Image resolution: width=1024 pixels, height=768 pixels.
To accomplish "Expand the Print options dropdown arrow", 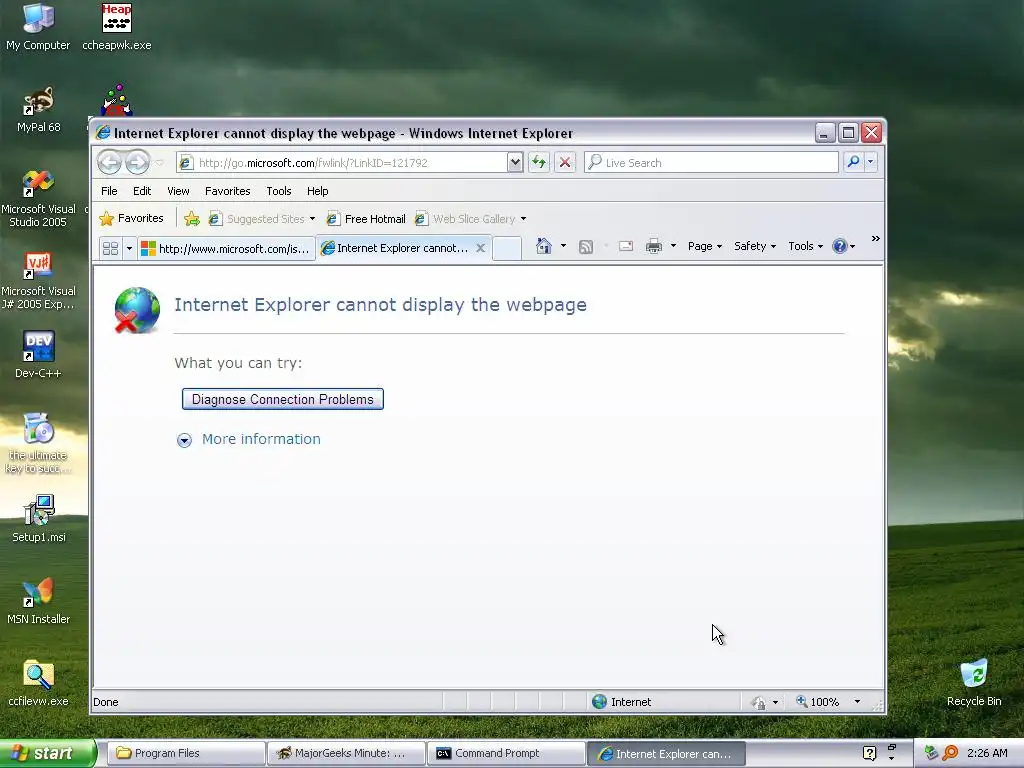I will (x=673, y=246).
